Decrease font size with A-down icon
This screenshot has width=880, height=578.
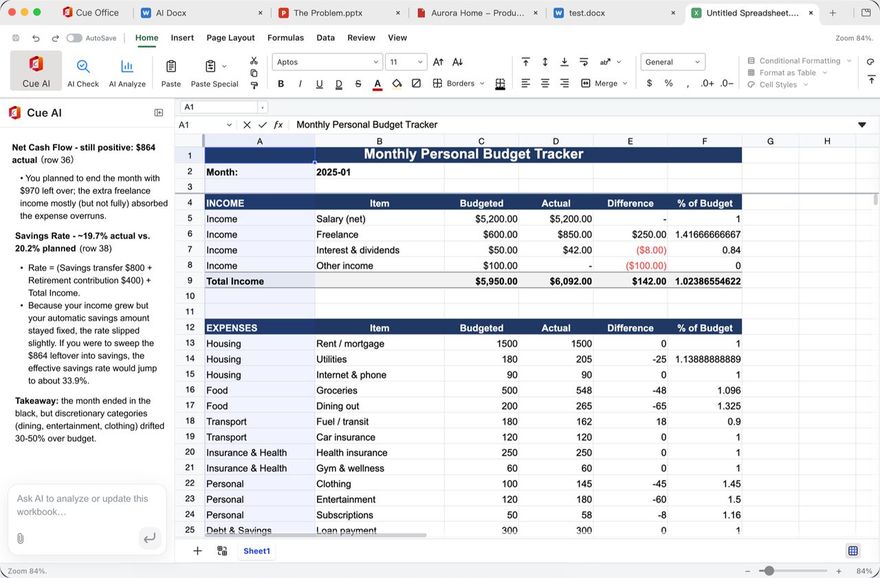pos(457,62)
